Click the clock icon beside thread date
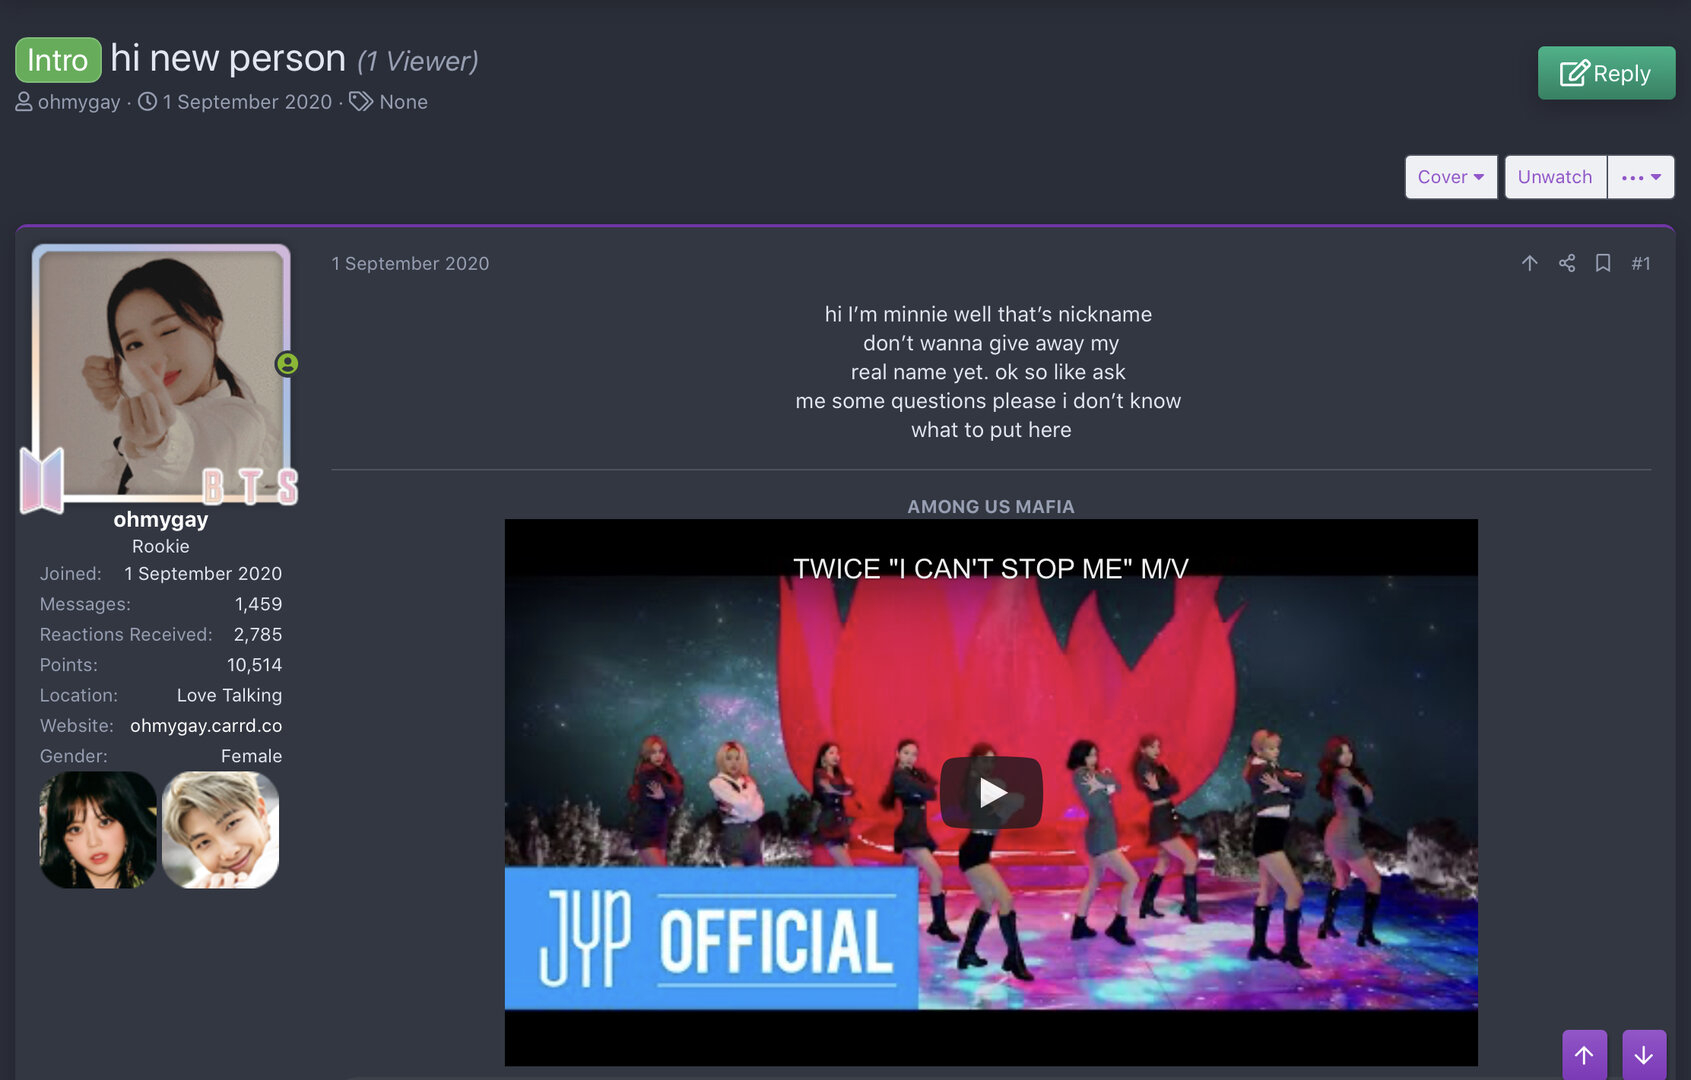Viewport: 1691px width, 1080px height. click(x=147, y=102)
